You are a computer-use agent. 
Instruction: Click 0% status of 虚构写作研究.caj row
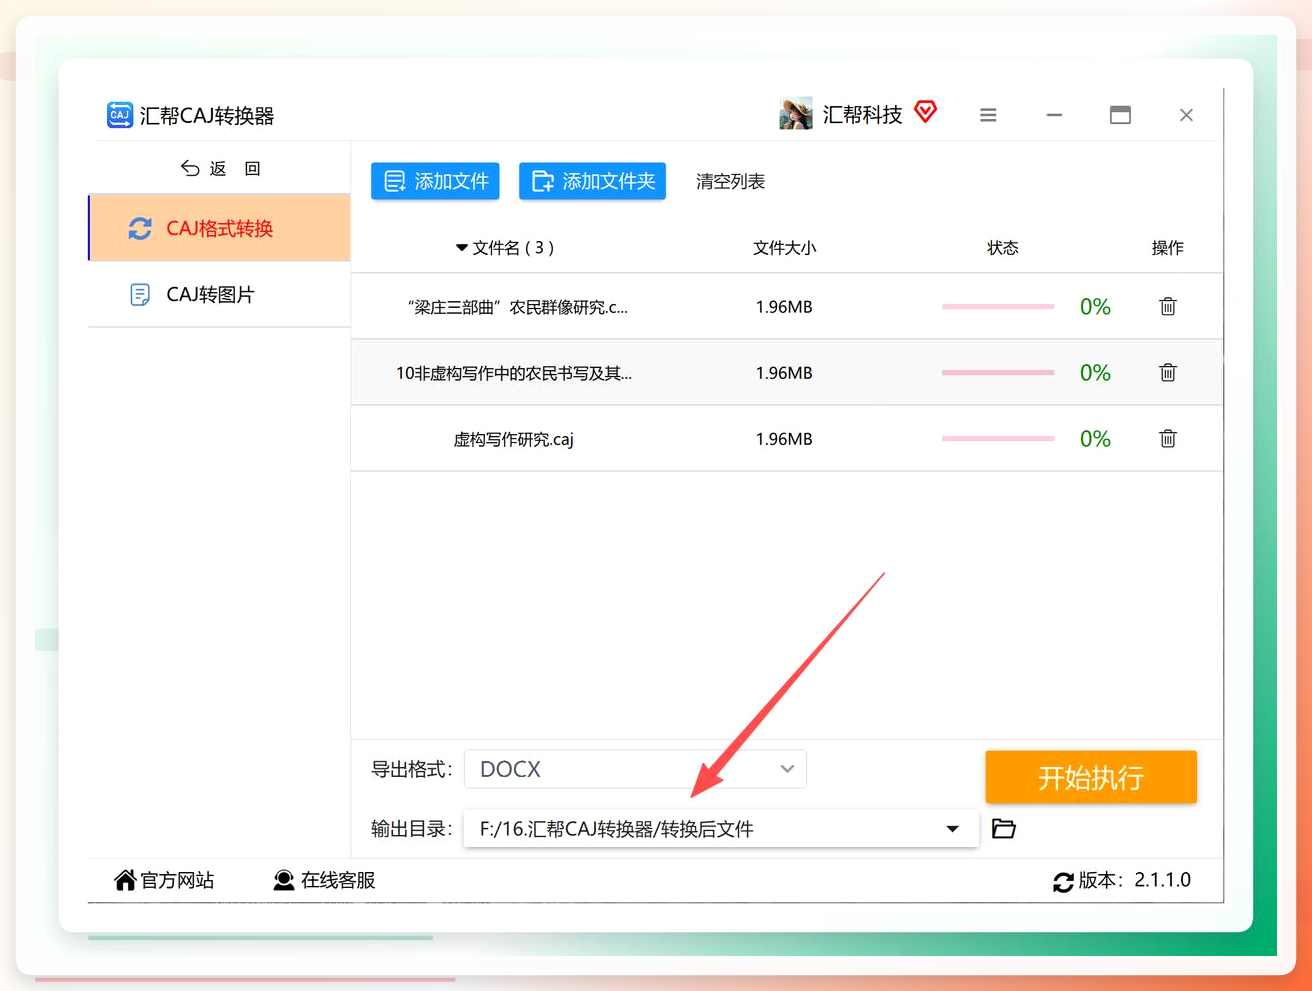pyautogui.click(x=1095, y=439)
